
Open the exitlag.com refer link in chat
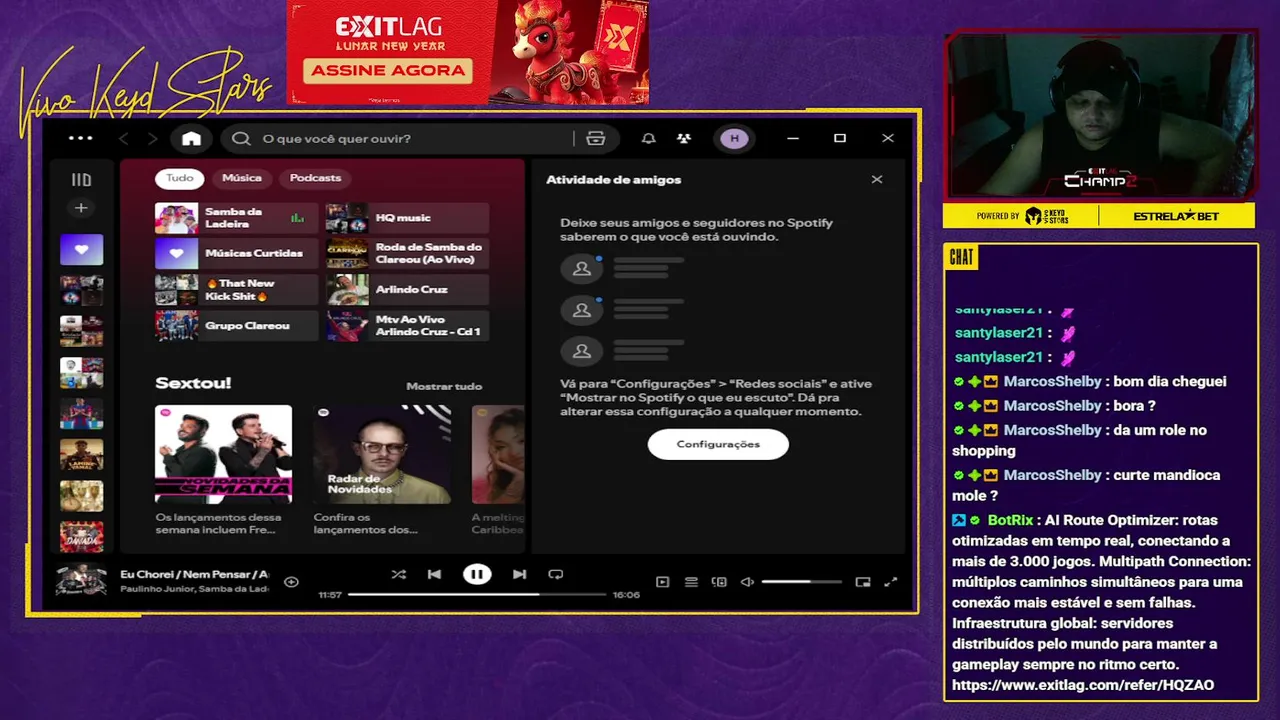1083,685
